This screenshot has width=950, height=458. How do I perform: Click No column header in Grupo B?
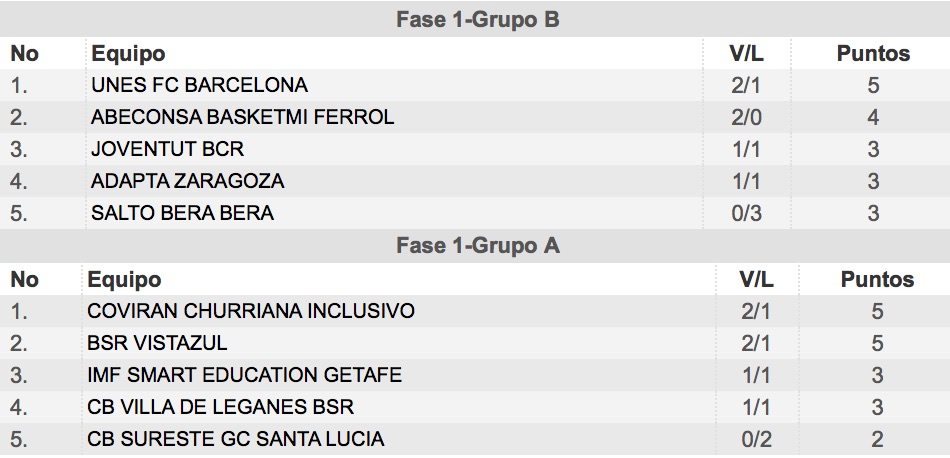tap(25, 53)
